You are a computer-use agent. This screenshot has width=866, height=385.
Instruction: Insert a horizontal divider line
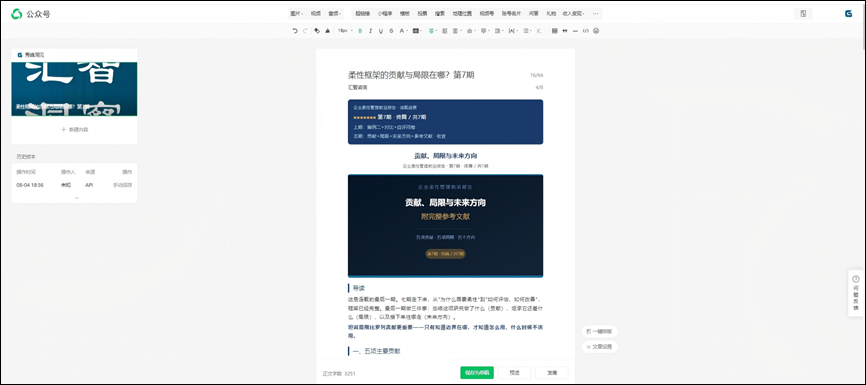click(575, 31)
